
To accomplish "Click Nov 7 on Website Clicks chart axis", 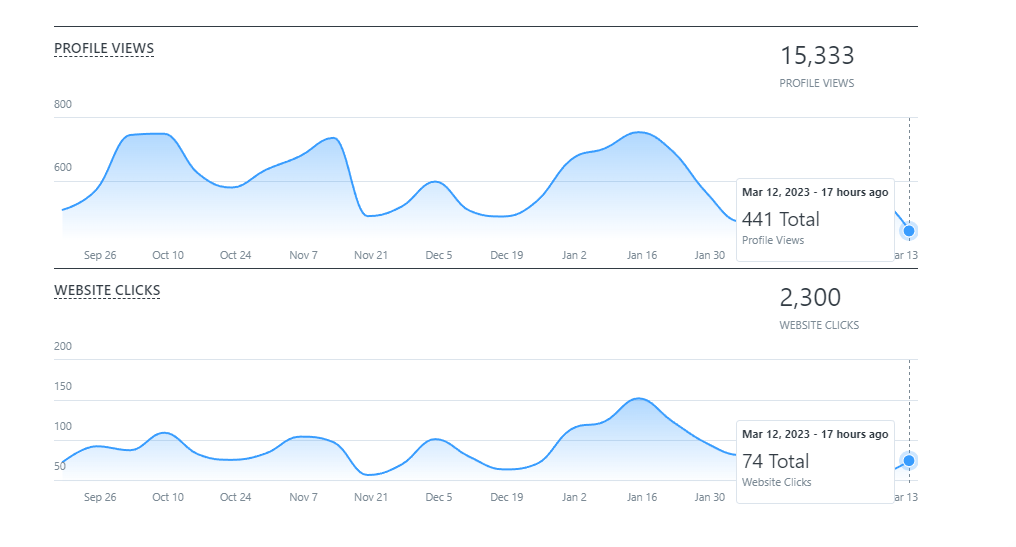I will [x=304, y=497].
